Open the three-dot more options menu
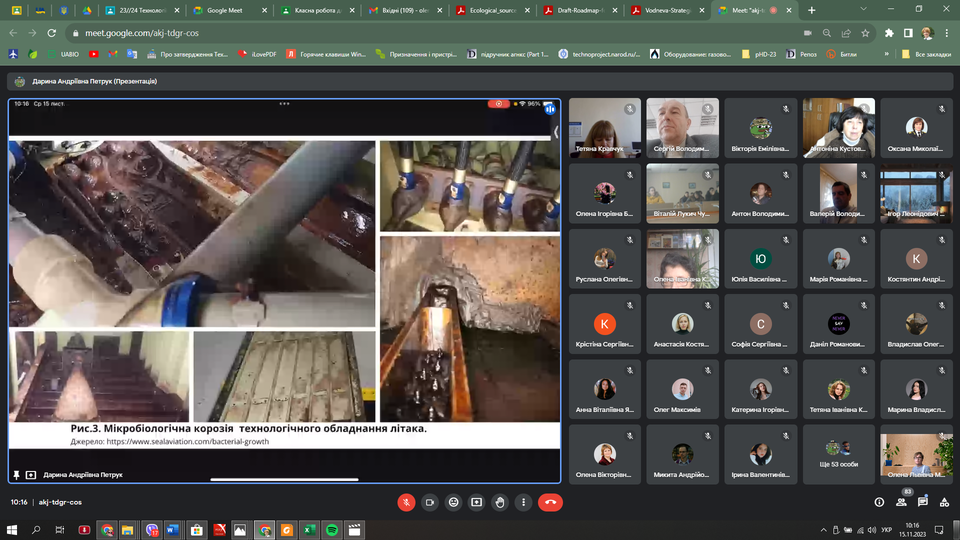This screenshot has width=960, height=540. [x=523, y=502]
